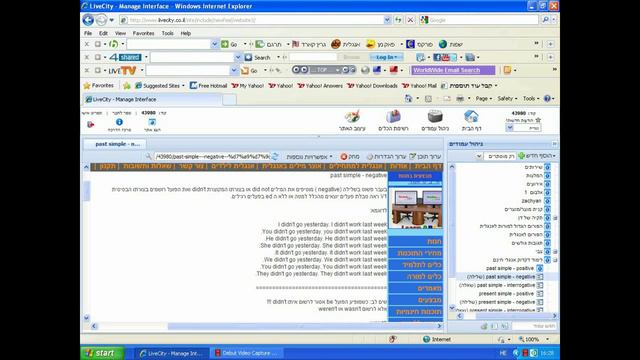Click the magnifier icon left of URL field
Image resolution: width=640 pixels, height=360 pixels.
pos(149,156)
